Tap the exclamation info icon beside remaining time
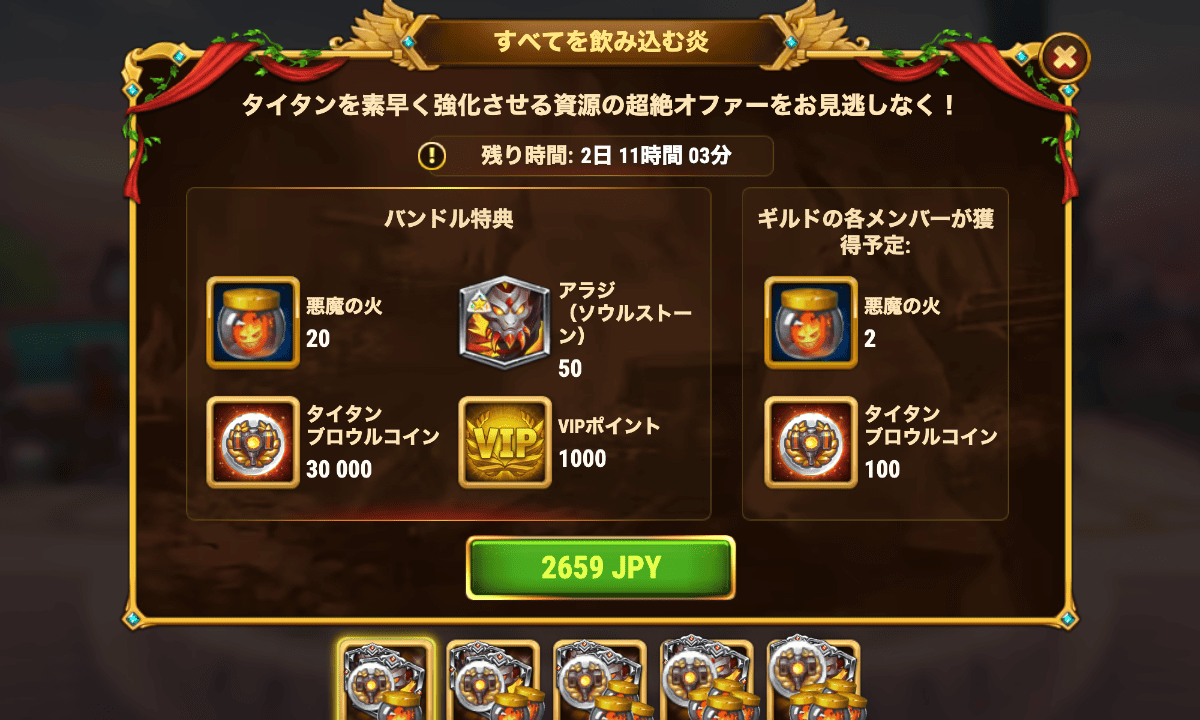Screen dimensions: 1200x720 (432, 156)
